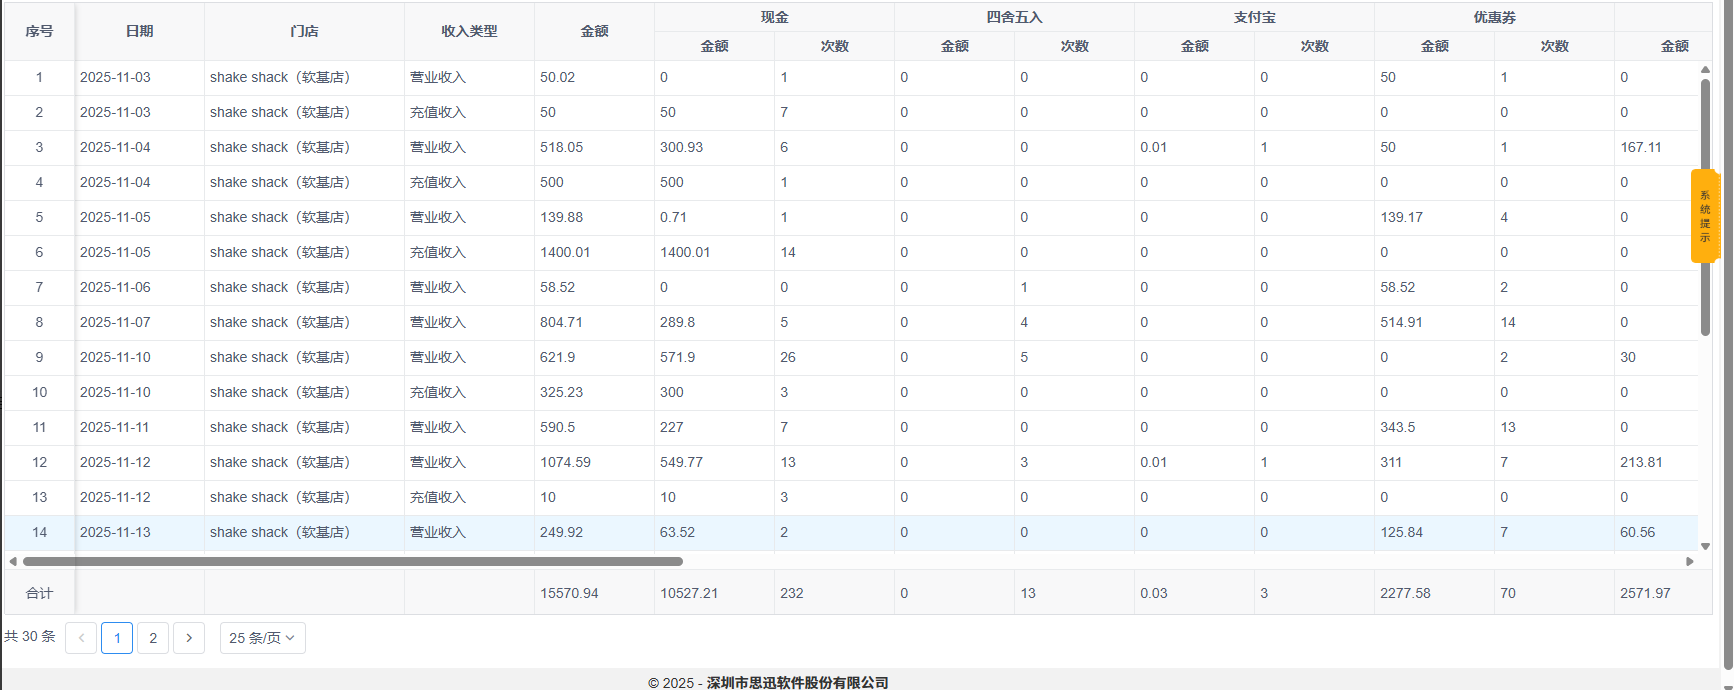
Task: Select page 1 in pagination
Action: (x=117, y=638)
